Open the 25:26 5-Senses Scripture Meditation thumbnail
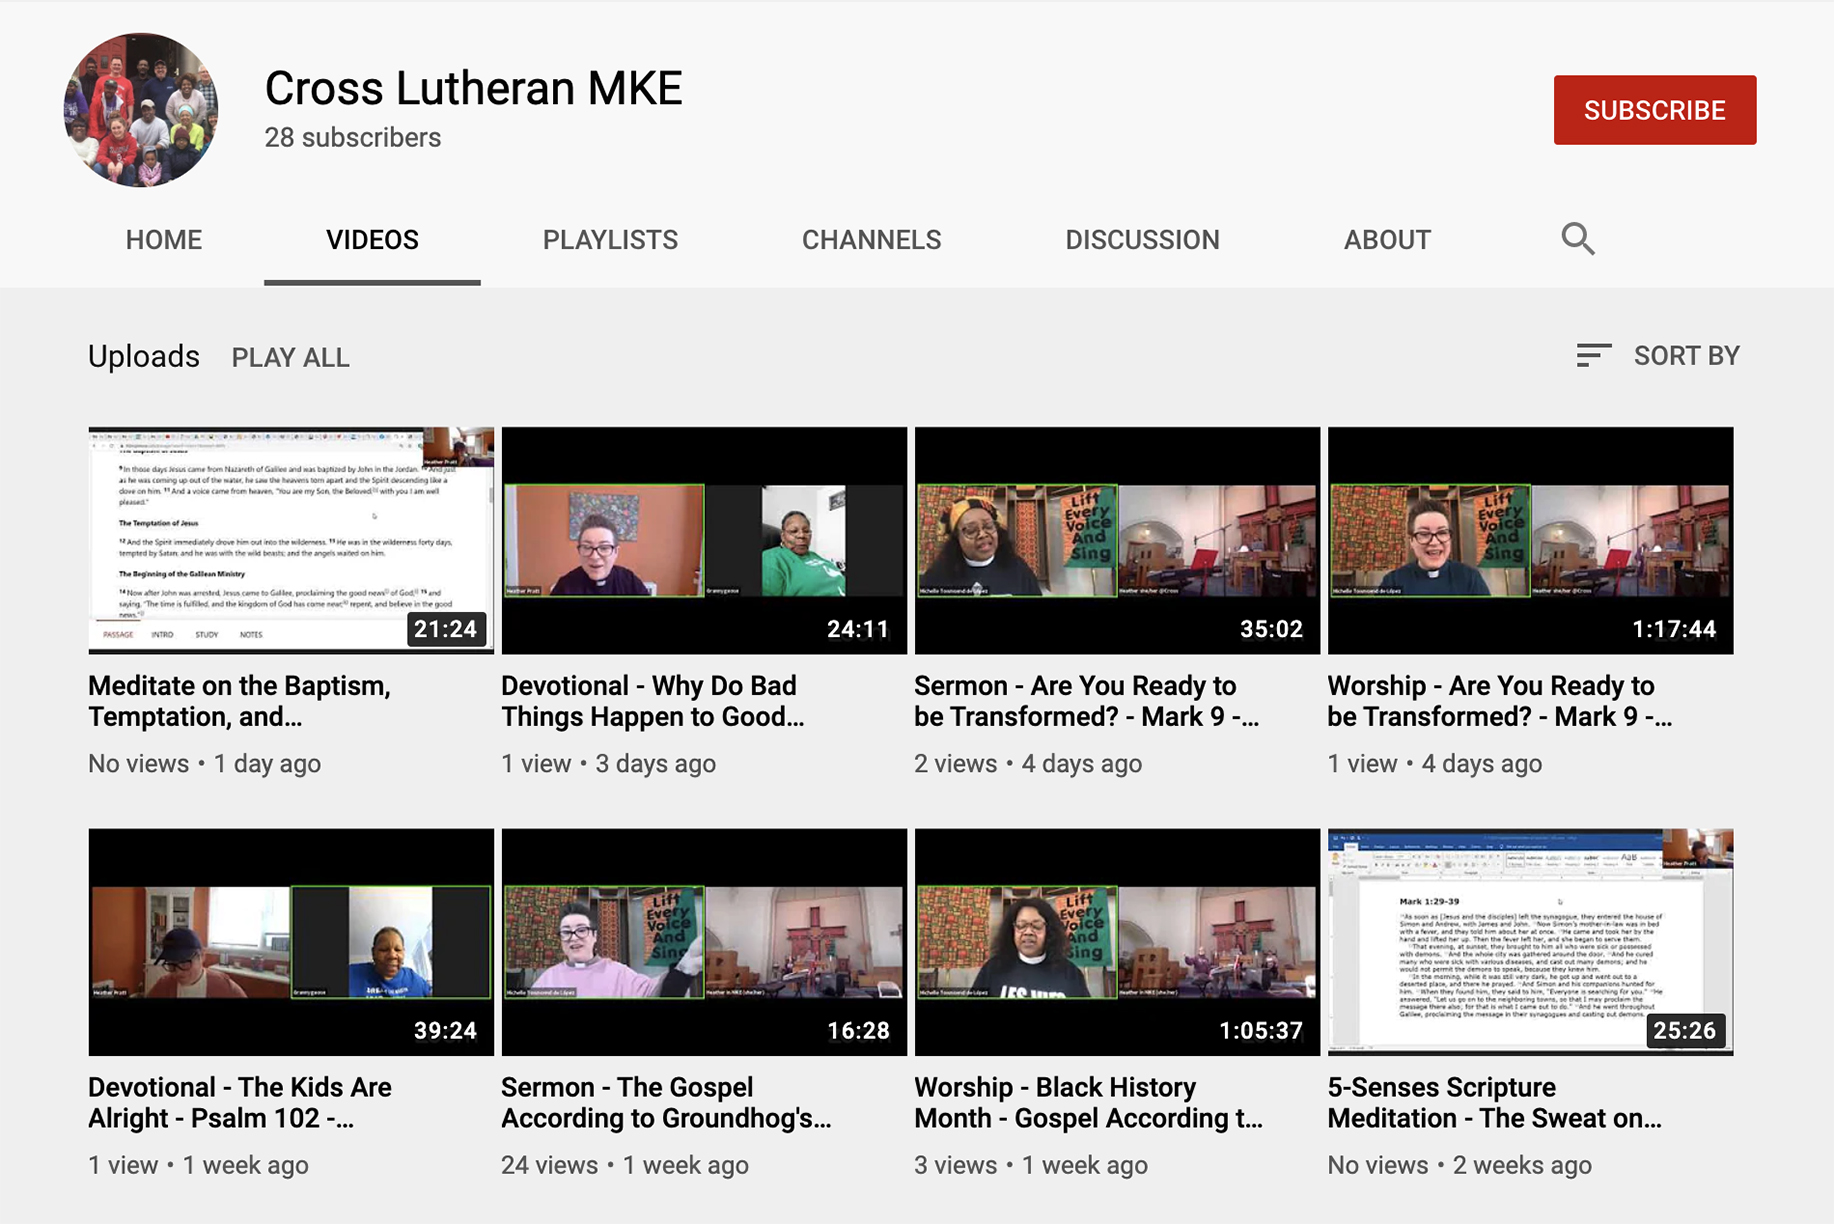 pos(1530,942)
